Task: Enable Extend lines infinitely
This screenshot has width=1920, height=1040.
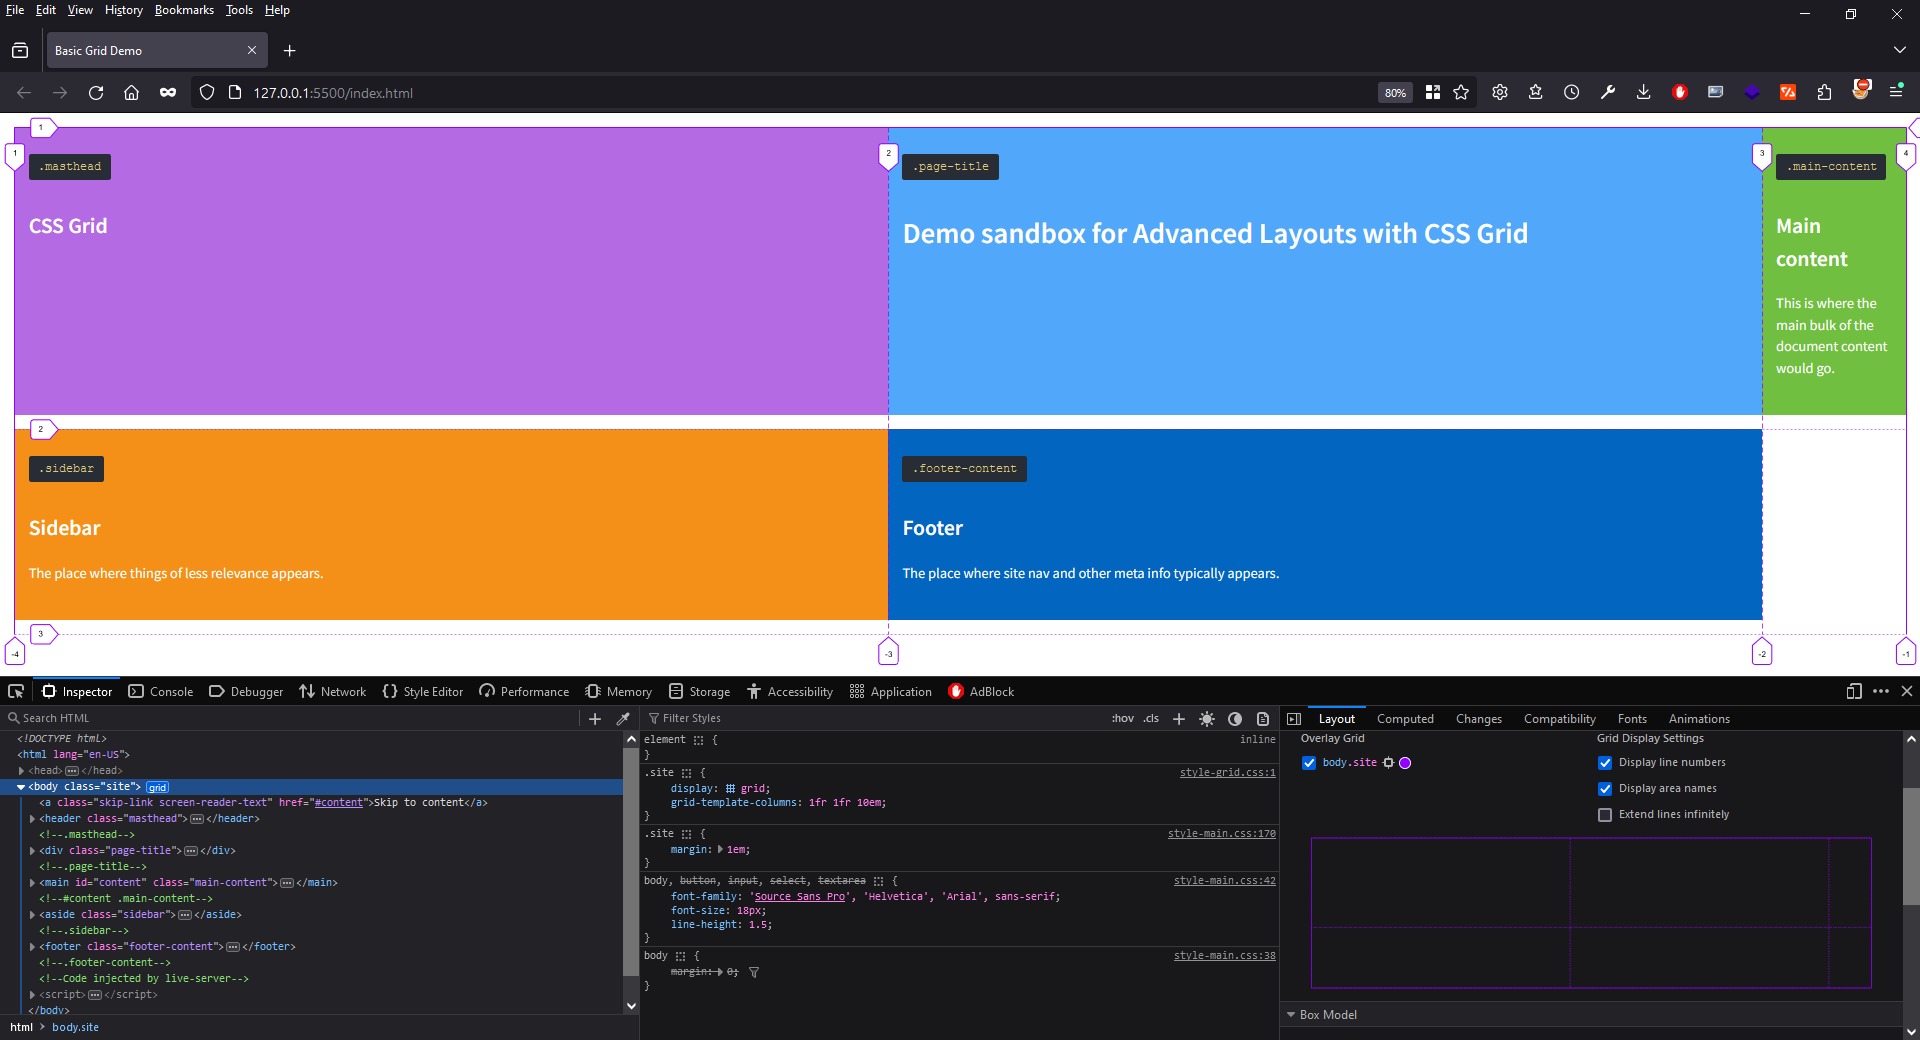Action: pyautogui.click(x=1605, y=815)
